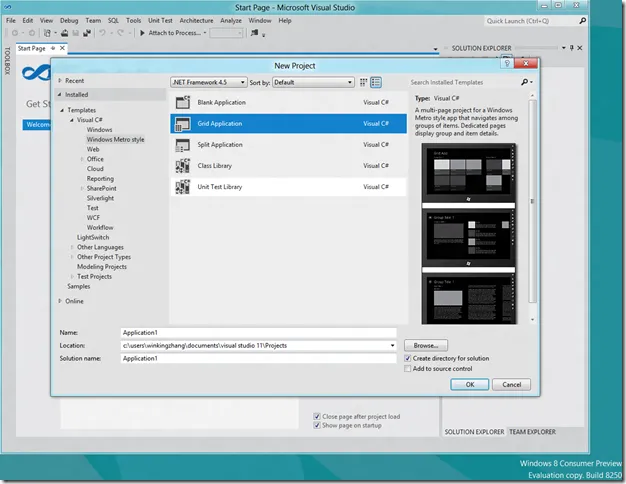Expand the Online templates node
The image size is (626, 484).
tap(60, 300)
